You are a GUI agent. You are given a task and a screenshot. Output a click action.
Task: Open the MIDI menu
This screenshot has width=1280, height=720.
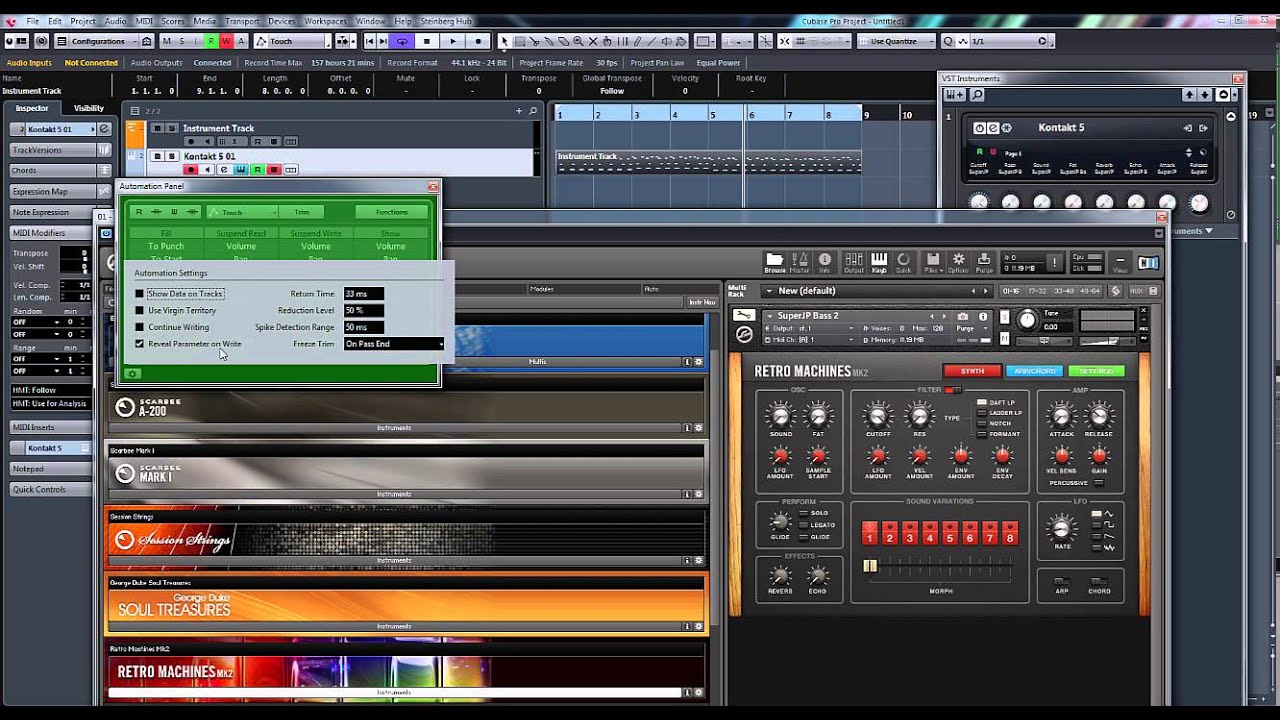click(143, 21)
